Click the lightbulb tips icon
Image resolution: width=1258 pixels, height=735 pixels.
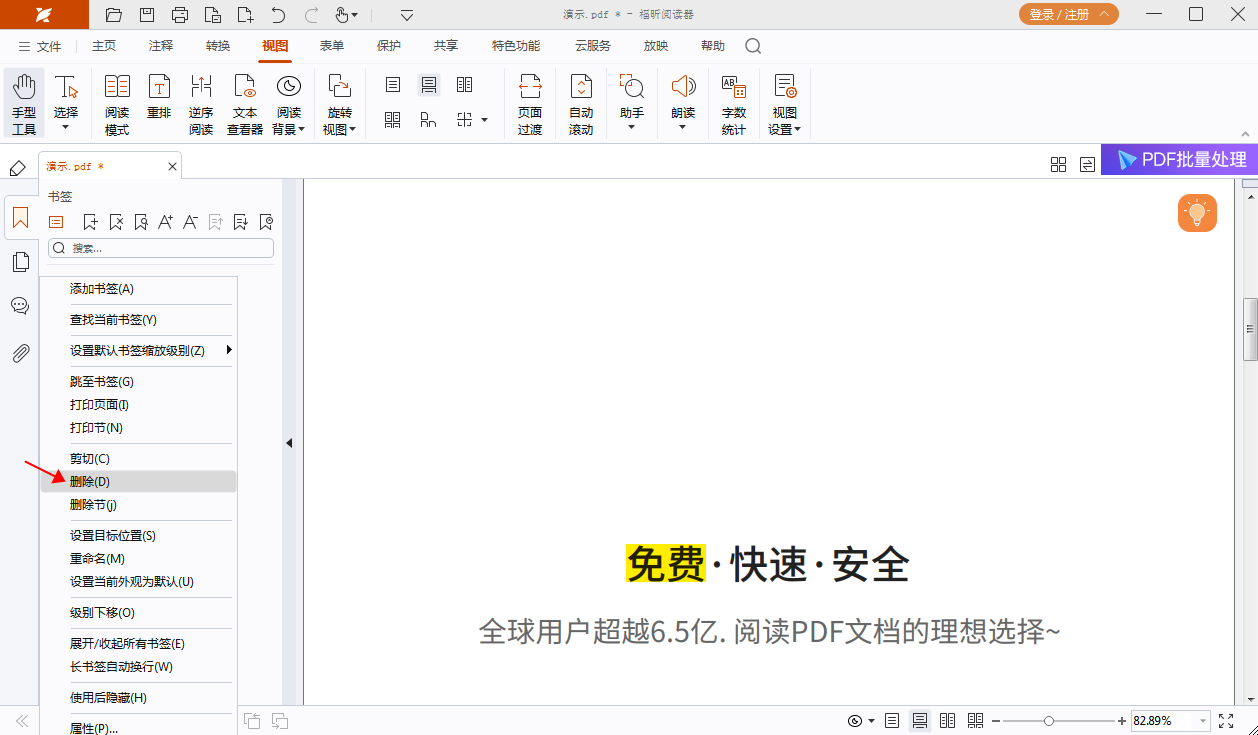(x=1197, y=213)
